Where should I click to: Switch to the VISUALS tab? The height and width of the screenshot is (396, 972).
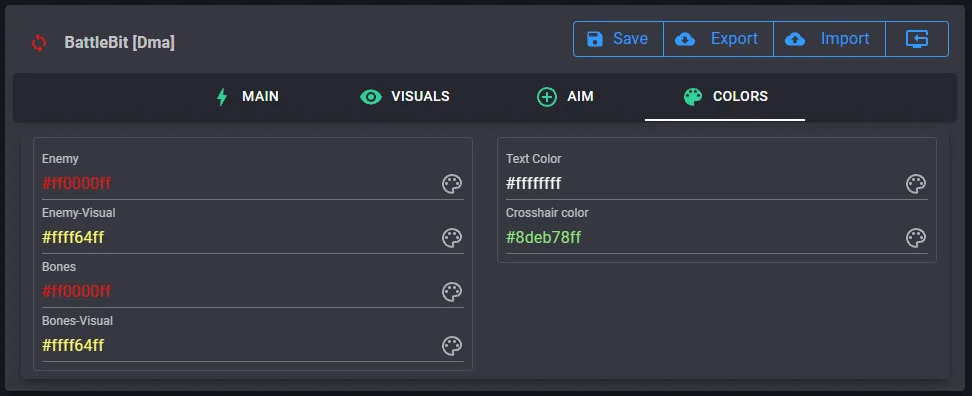coord(405,97)
